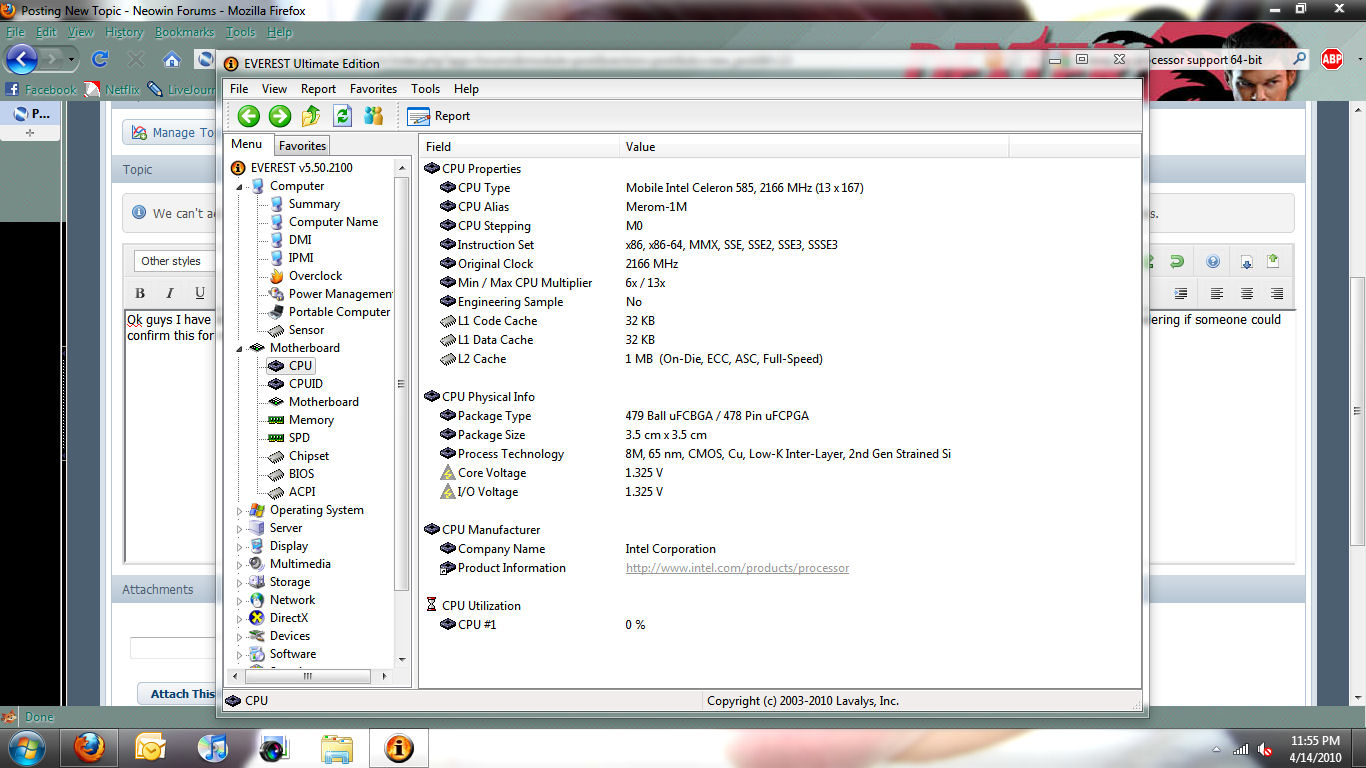Click the green Back arrow in EVEREST toolbar
1366x768 pixels.
click(x=249, y=116)
